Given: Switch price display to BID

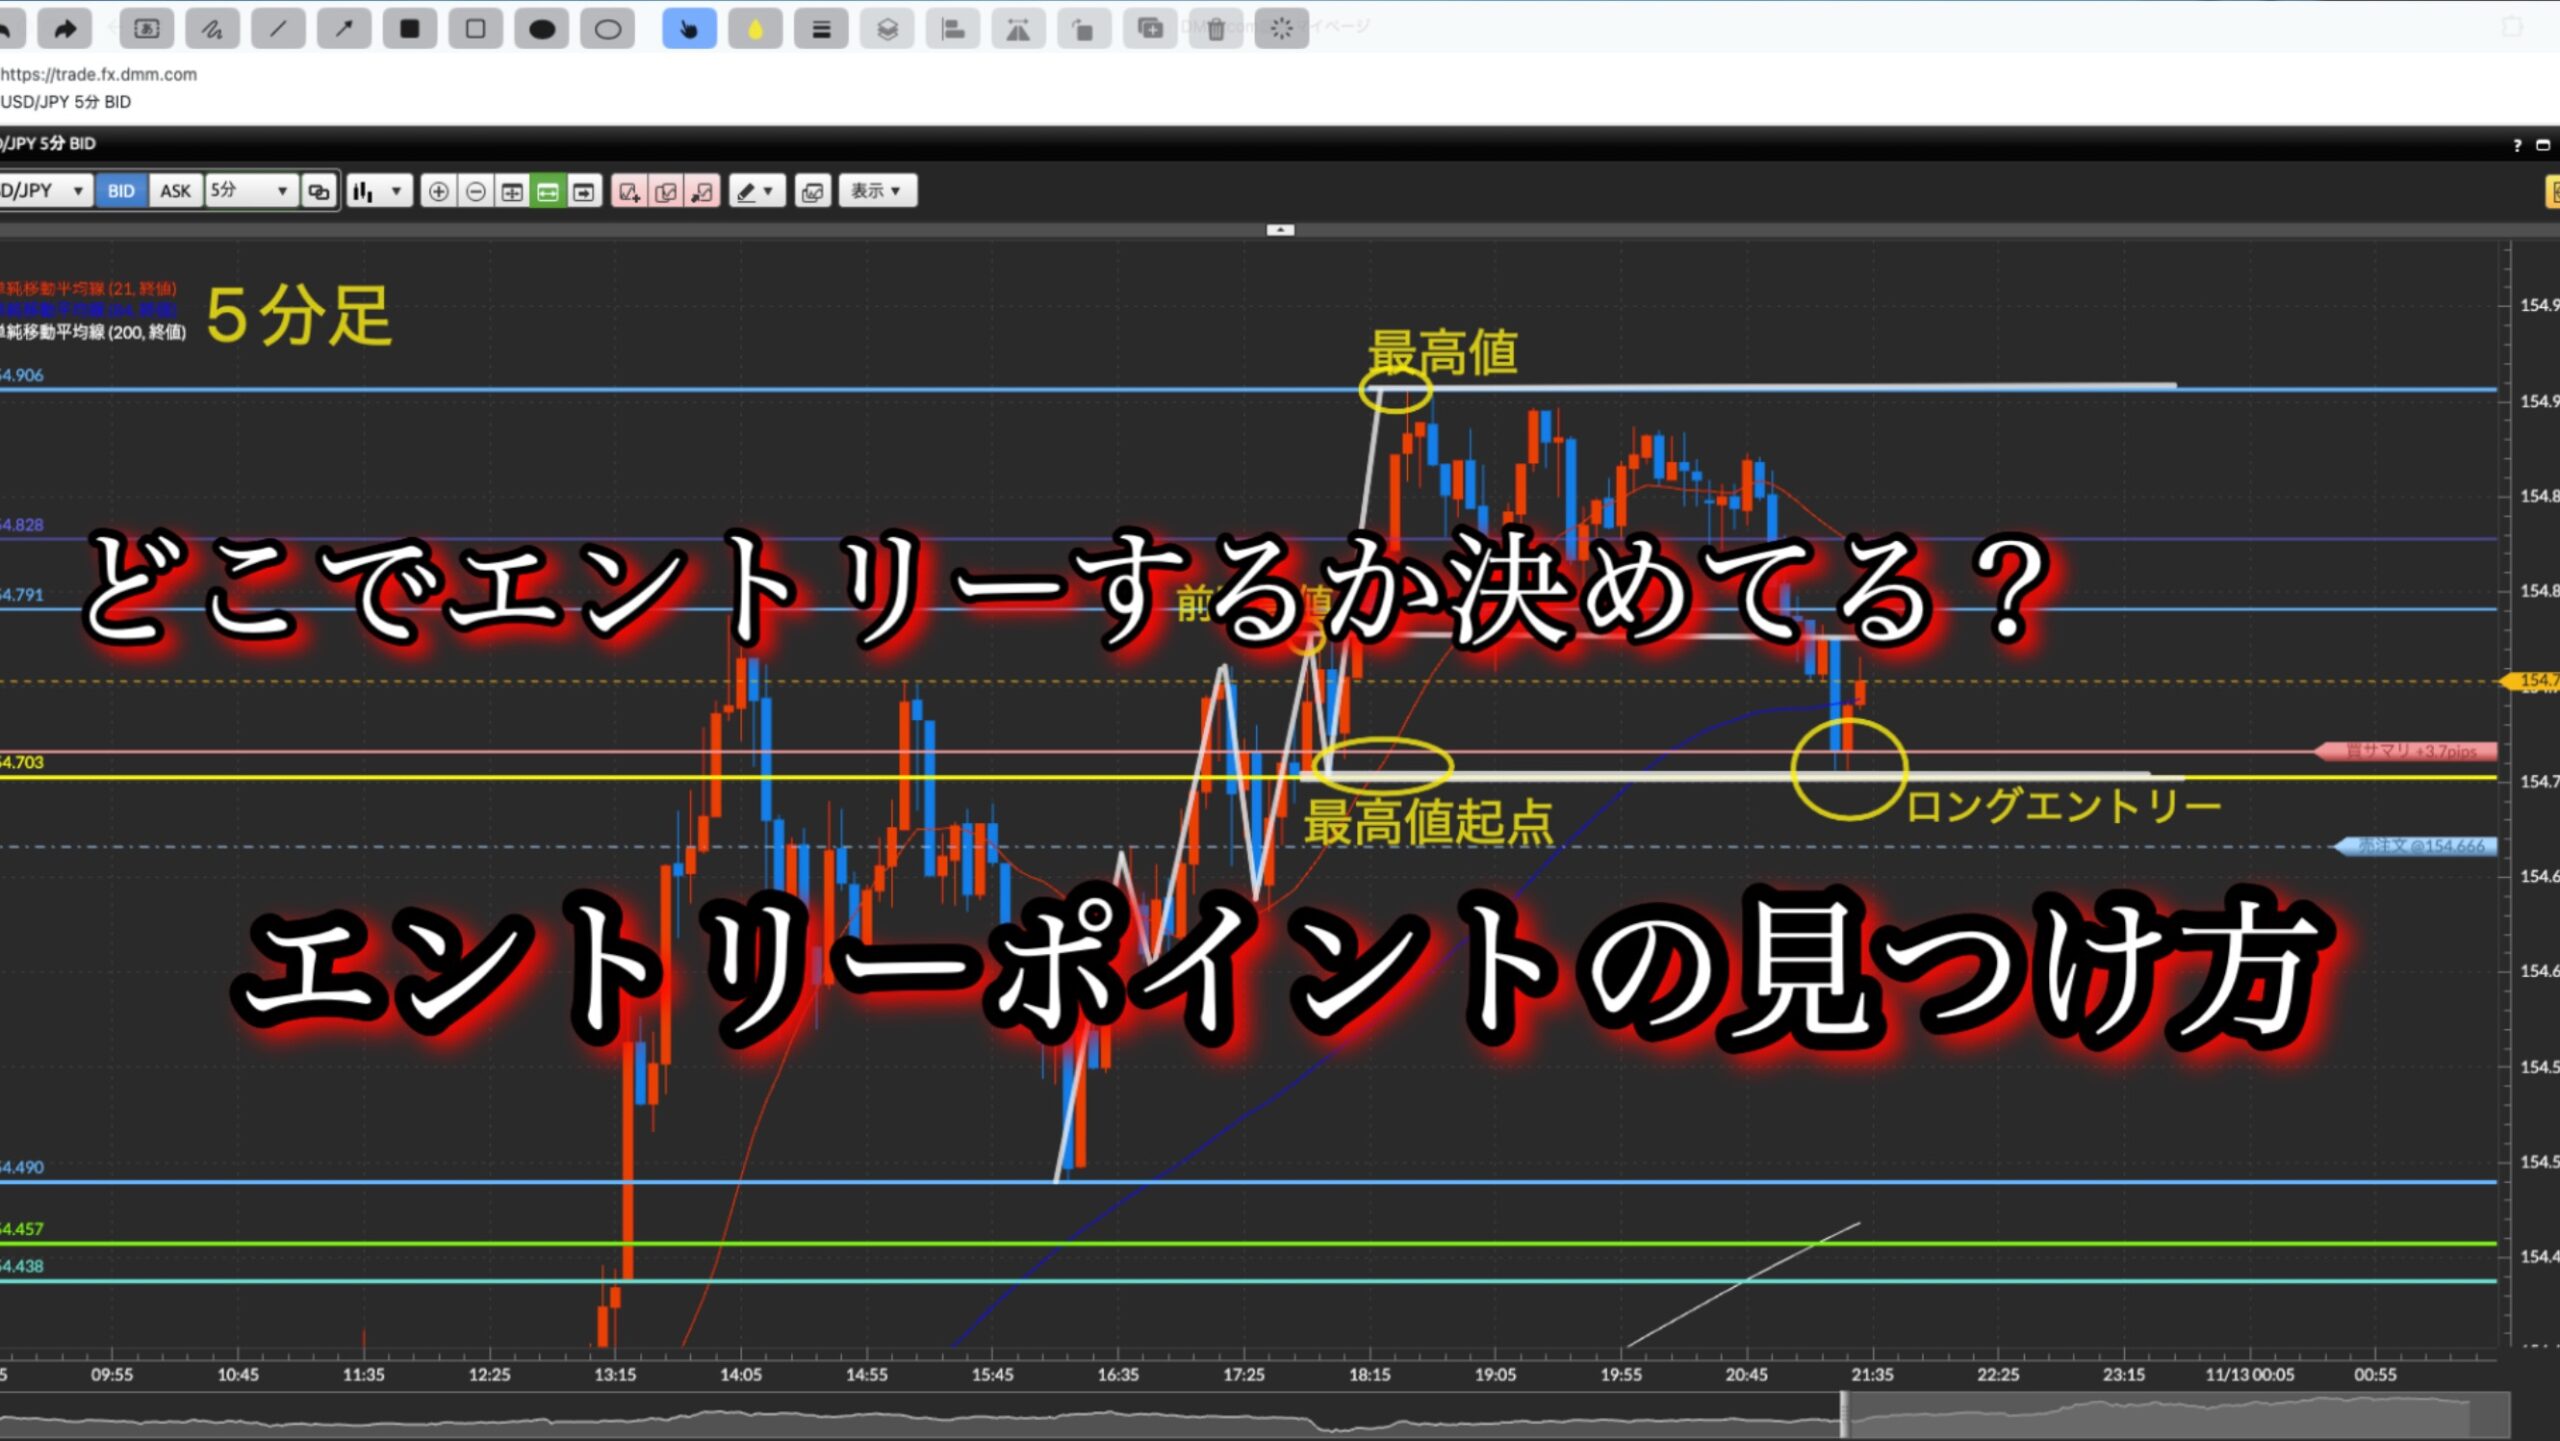Looking at the screenshot, I should coord(121,191).
